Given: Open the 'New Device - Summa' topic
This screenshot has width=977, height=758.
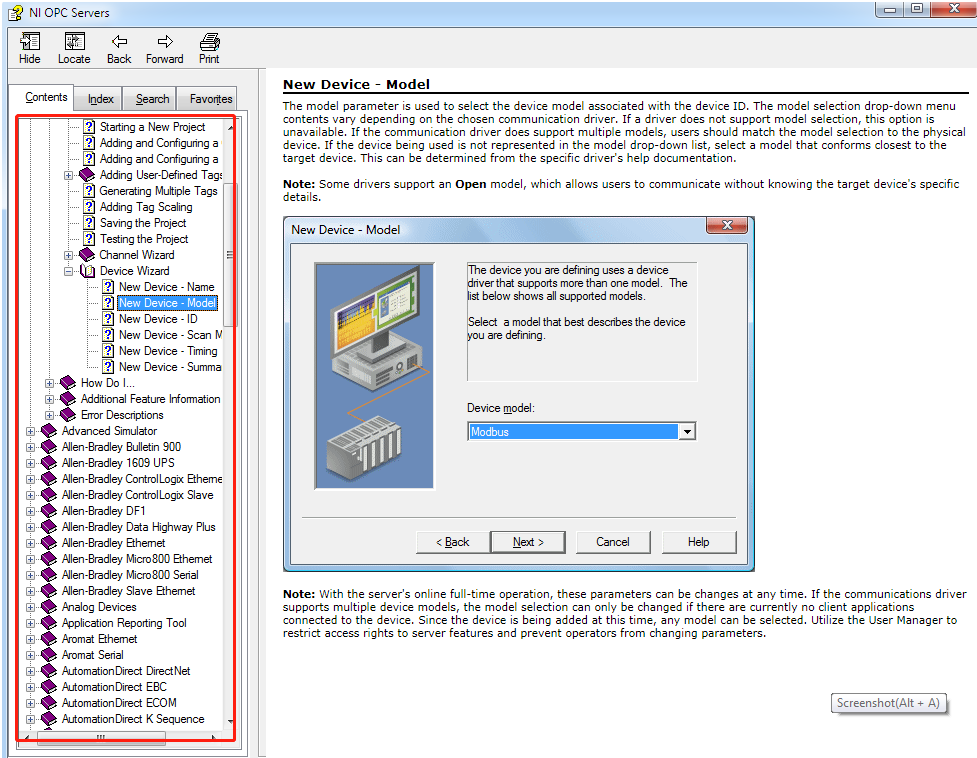Looking at the screenshot, I should 170,367.
